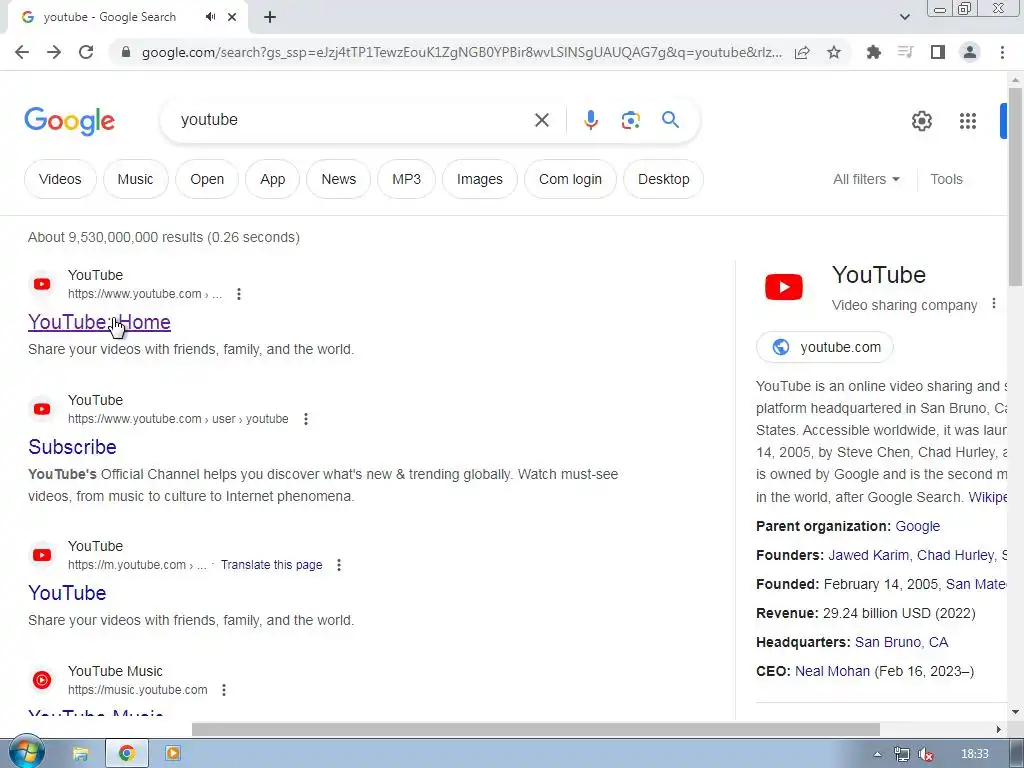
Task: Open Chrome's three-dot menu
Action: click(x=1002, y=52)
